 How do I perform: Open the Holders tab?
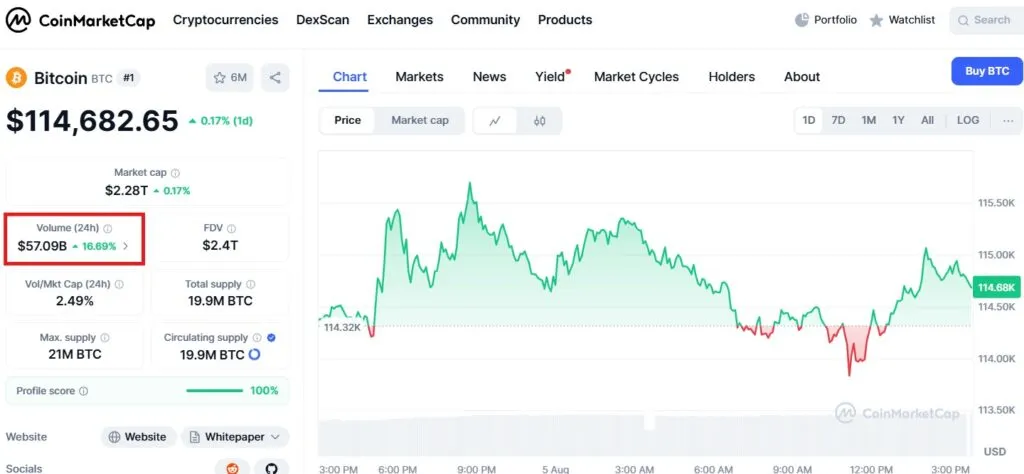click(x=731, y=77)
